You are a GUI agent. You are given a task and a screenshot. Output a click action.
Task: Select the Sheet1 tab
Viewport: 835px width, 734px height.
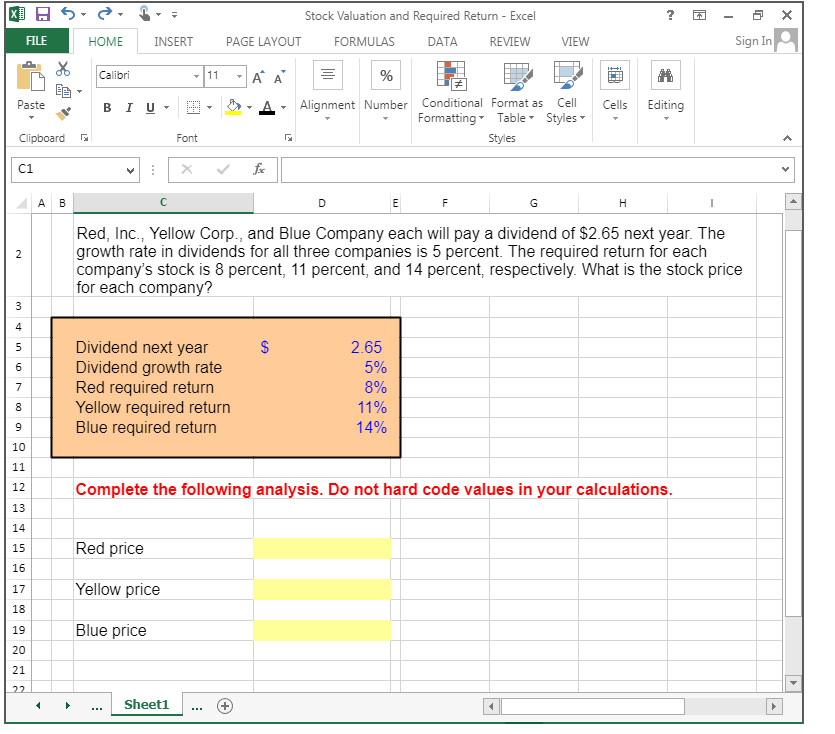pos(146,704)
